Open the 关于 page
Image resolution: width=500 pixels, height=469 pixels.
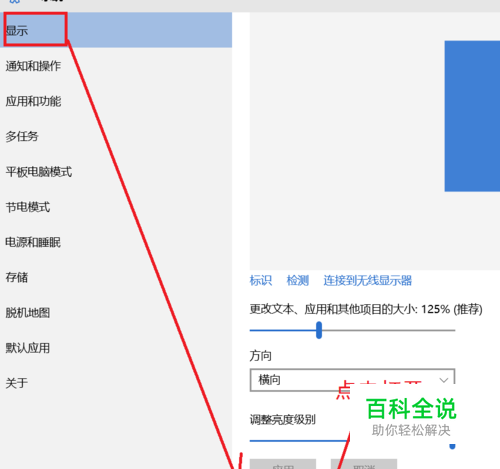tap(116, 383)
